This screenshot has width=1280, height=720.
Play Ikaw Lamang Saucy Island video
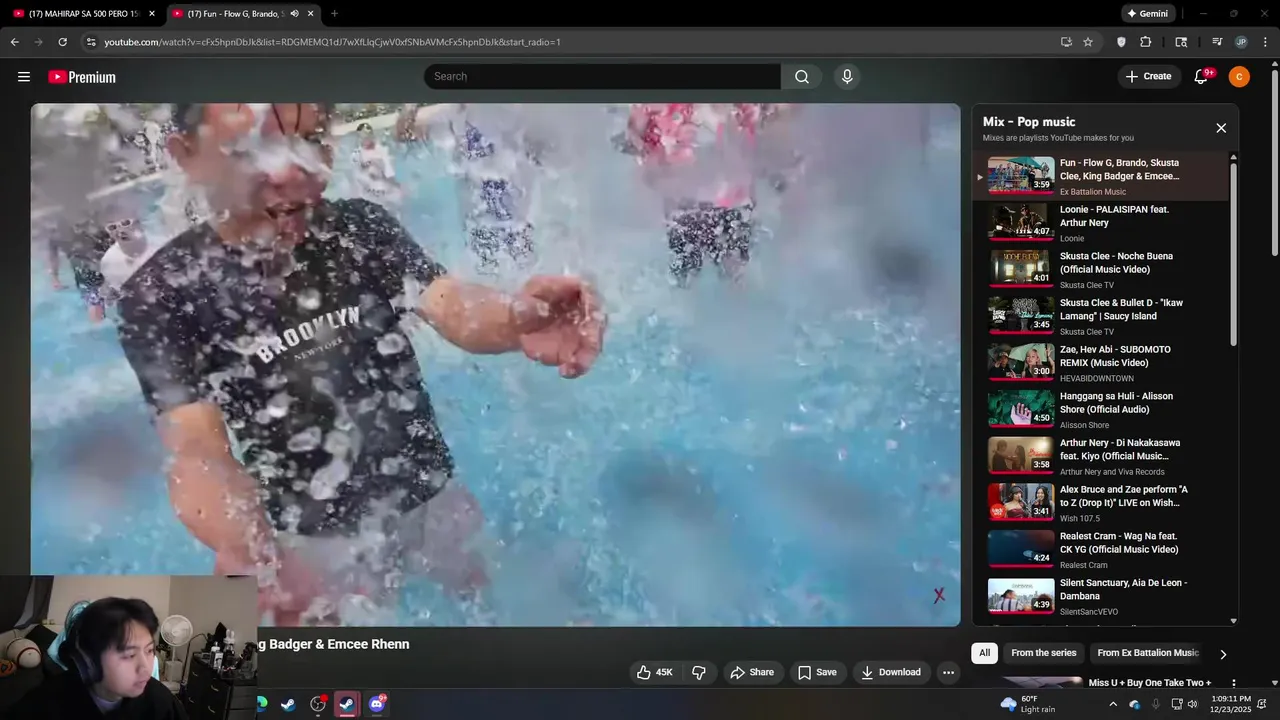(1100, 317)
